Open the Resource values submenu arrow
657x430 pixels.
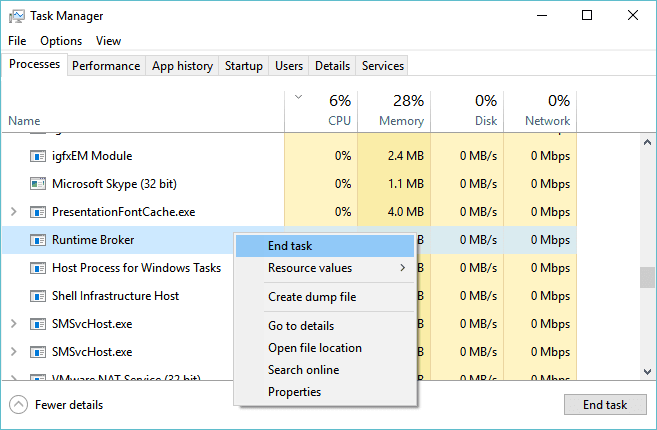click(x=403, y=268)
